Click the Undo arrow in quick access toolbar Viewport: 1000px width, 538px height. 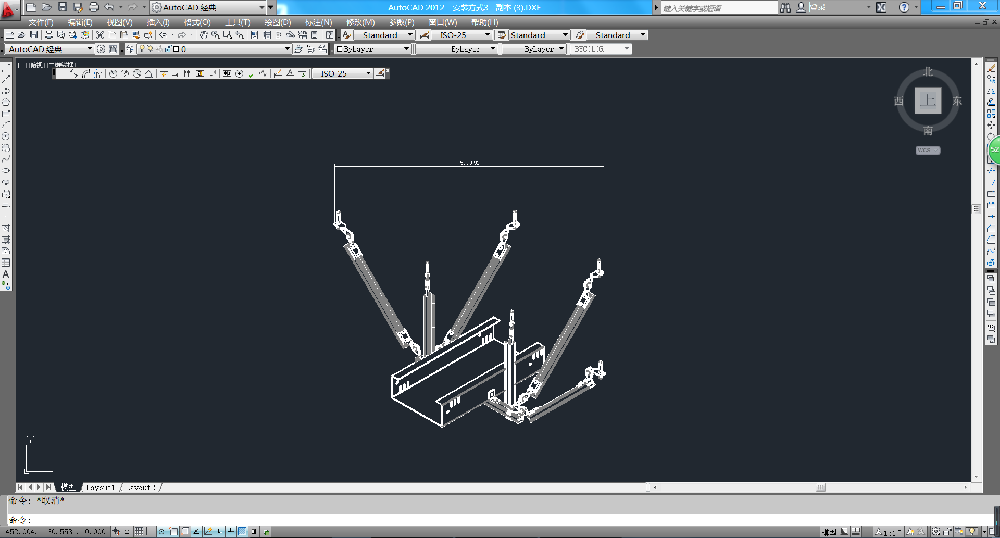pos(109,7)
